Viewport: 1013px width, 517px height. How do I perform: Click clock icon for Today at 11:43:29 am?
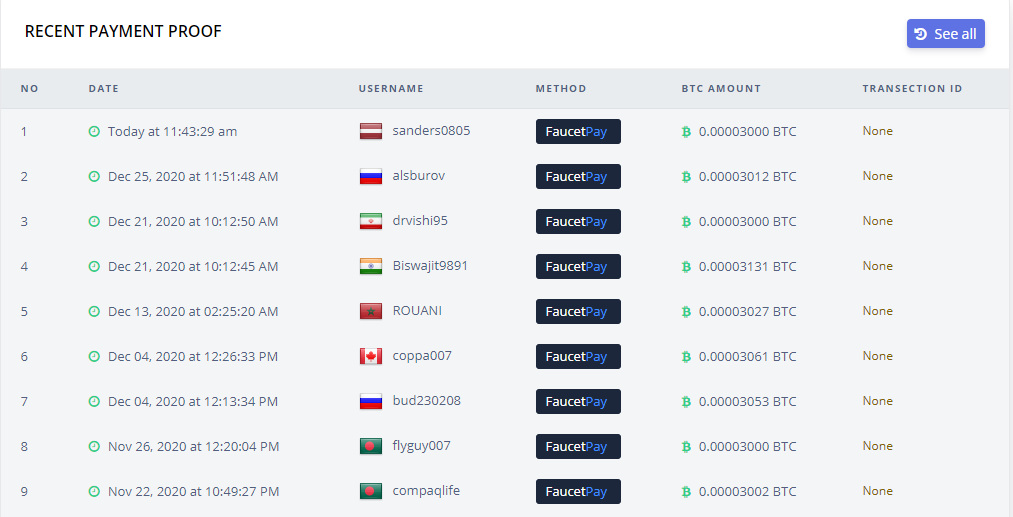click(94, 131)
